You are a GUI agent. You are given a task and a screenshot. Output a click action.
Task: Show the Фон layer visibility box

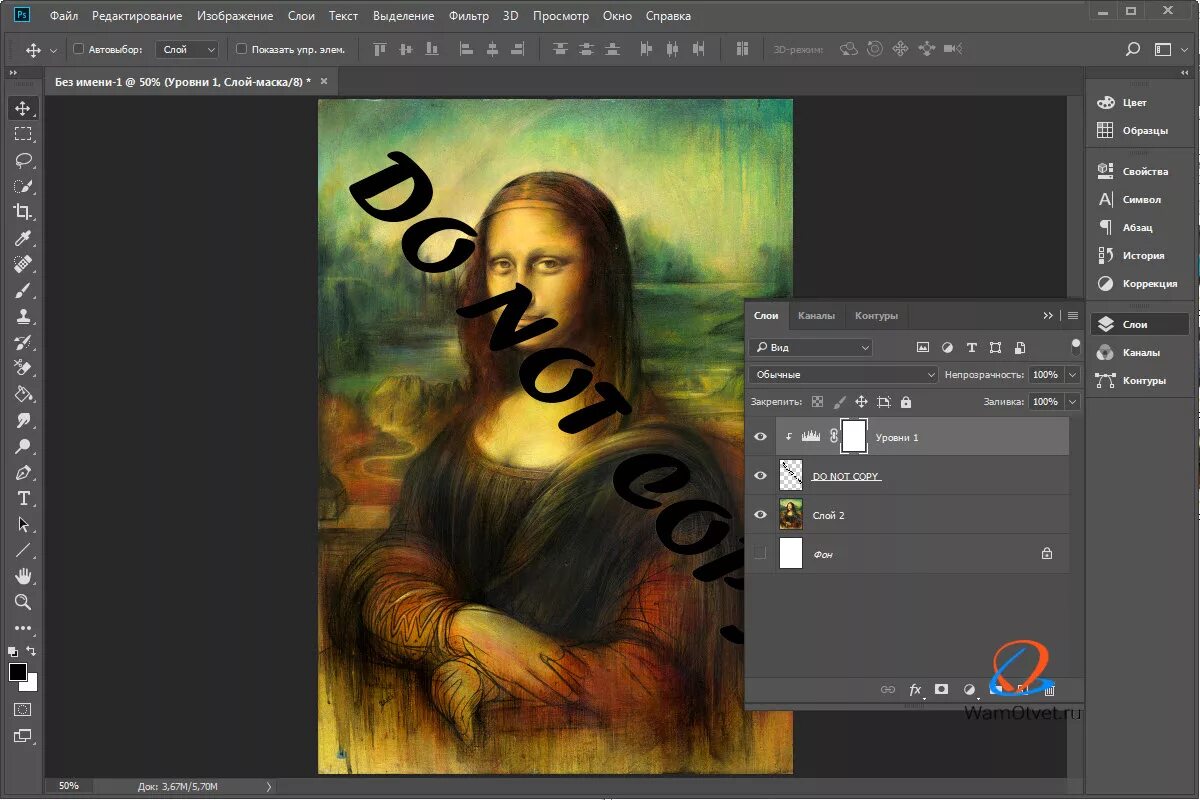[x=760, y=553]
